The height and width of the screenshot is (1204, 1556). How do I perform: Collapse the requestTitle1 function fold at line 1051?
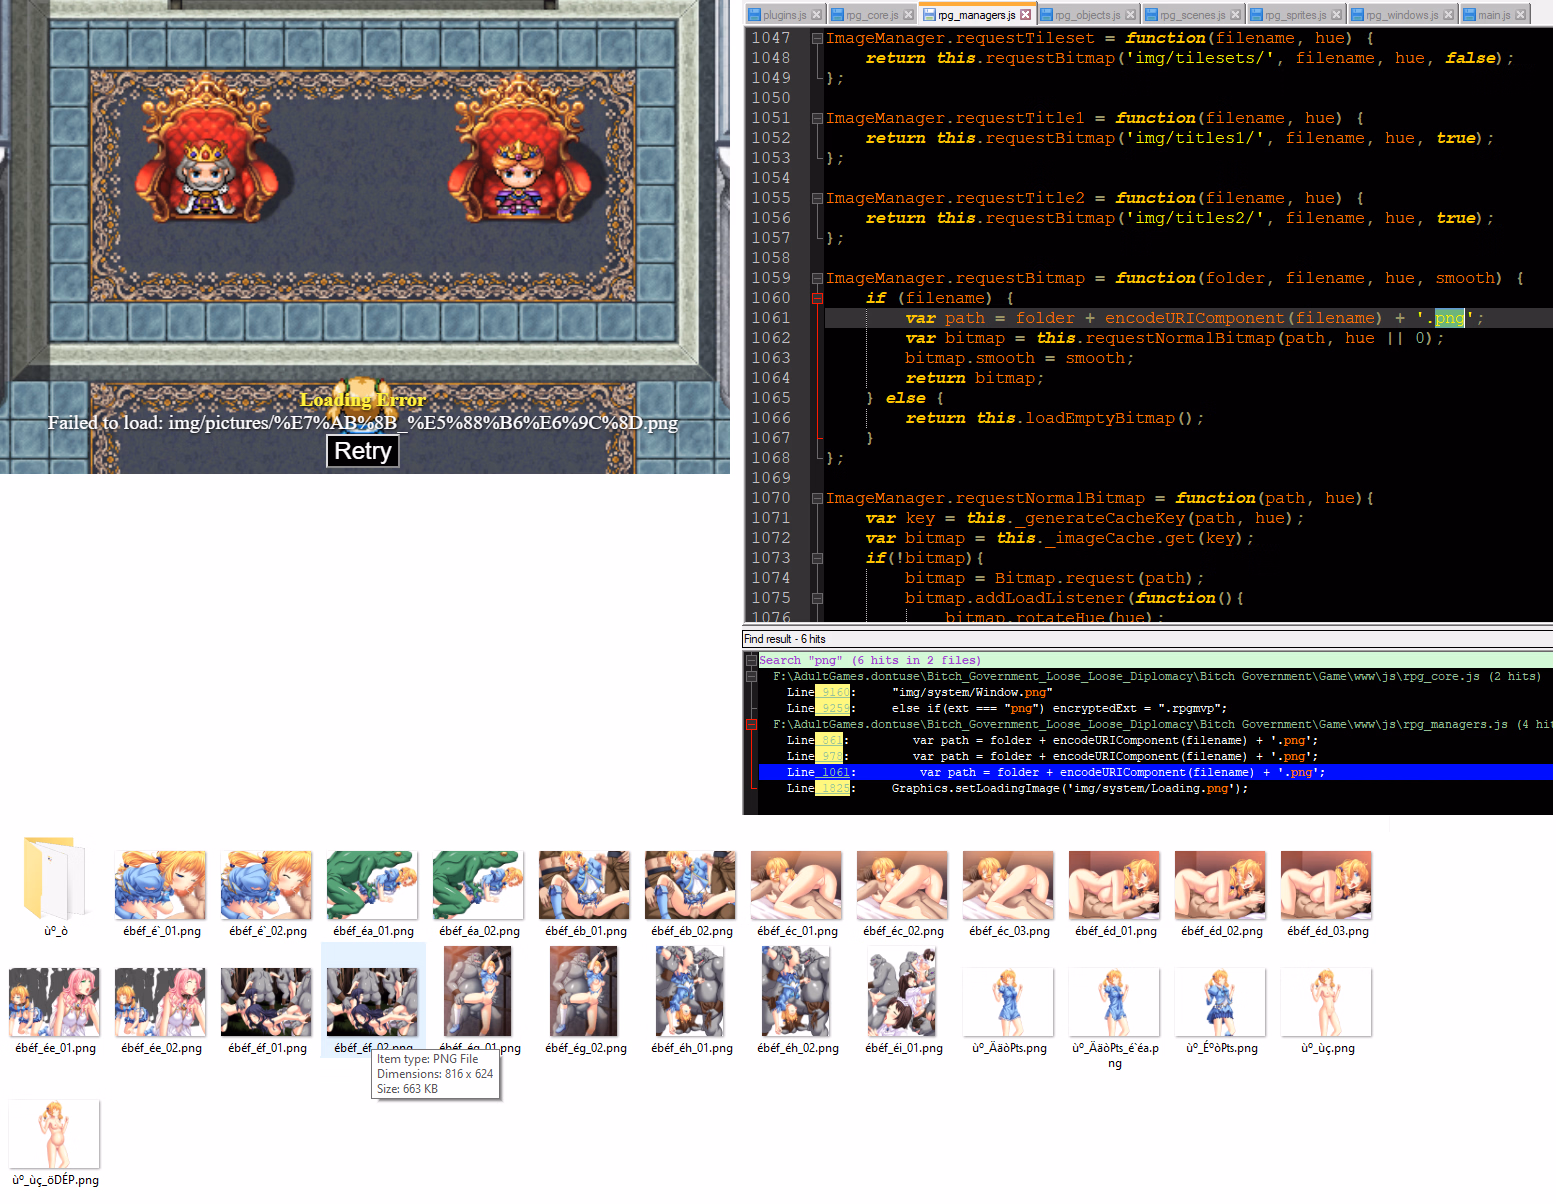pyautogui.click(x=817, y=118)
